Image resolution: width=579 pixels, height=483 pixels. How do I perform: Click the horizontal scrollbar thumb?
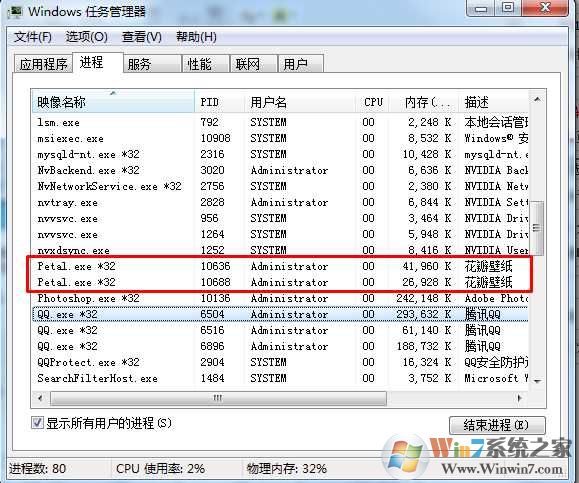pos(218,398)
